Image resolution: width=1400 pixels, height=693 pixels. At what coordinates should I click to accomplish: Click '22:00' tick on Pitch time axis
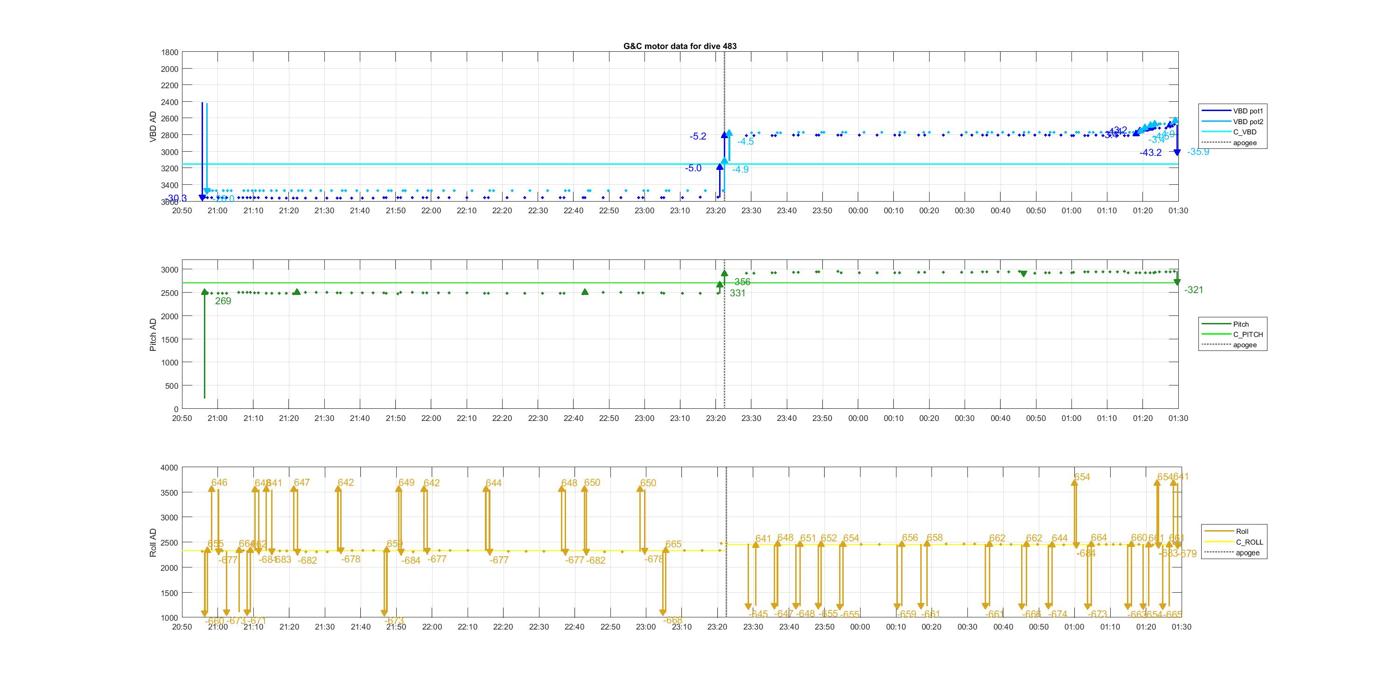(431, 418)
